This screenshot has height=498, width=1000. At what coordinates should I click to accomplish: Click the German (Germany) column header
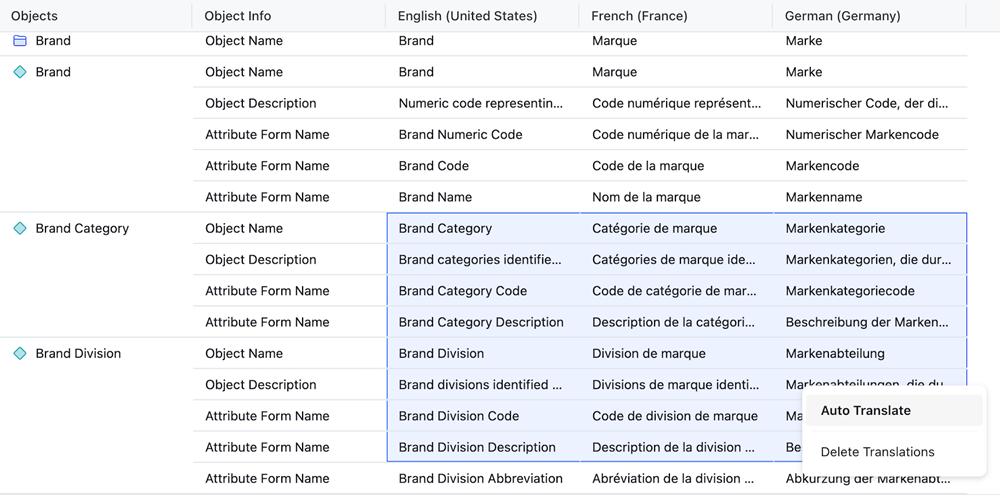842,16
